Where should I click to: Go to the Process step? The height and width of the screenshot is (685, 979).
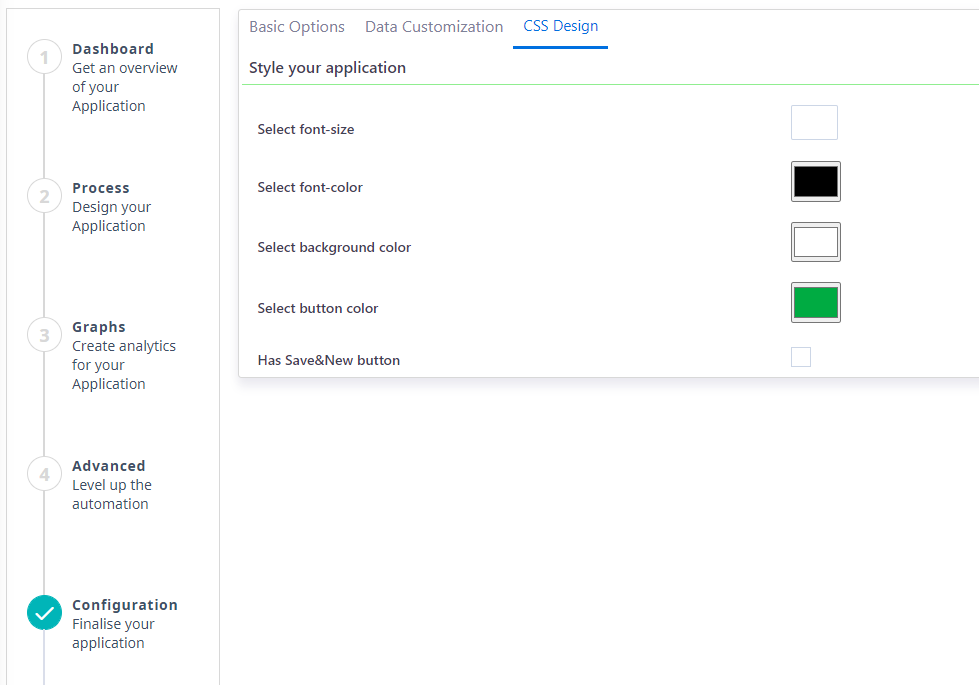click(100, 187)
